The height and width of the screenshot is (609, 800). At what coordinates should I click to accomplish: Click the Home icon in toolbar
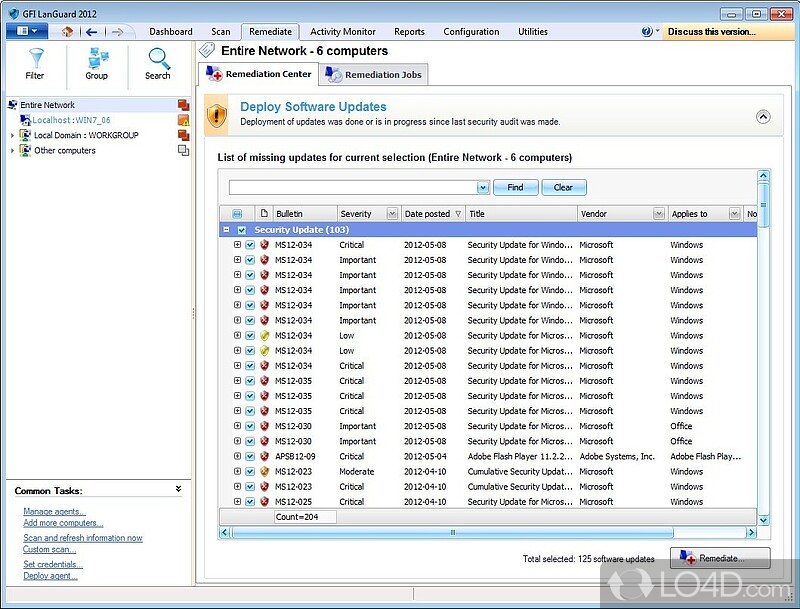(x=67, y=32)
